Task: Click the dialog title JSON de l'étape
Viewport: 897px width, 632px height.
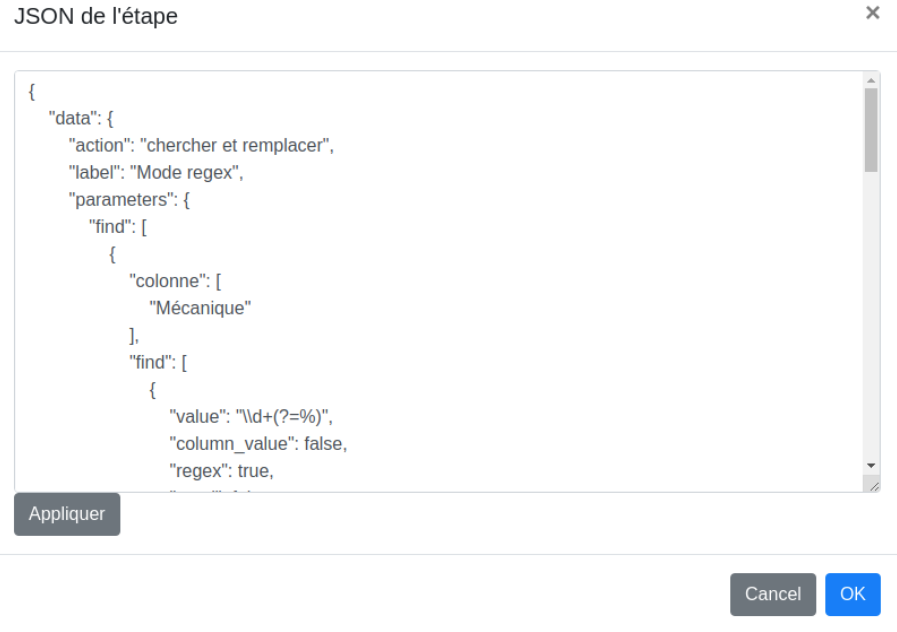Action: pyautogui.click(x=96, y=16)
